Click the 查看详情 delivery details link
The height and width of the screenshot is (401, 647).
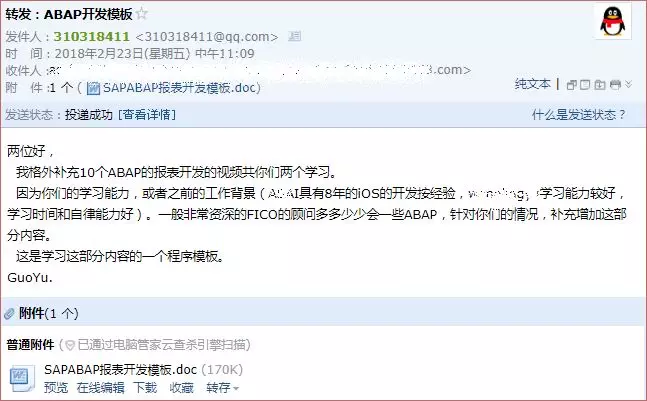tap(147, 114)
